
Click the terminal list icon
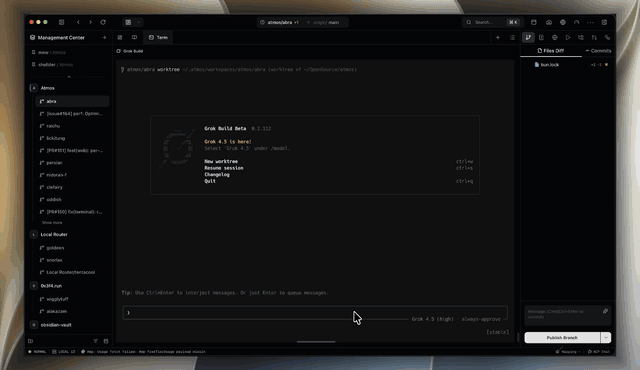click(x=512, y=38)
